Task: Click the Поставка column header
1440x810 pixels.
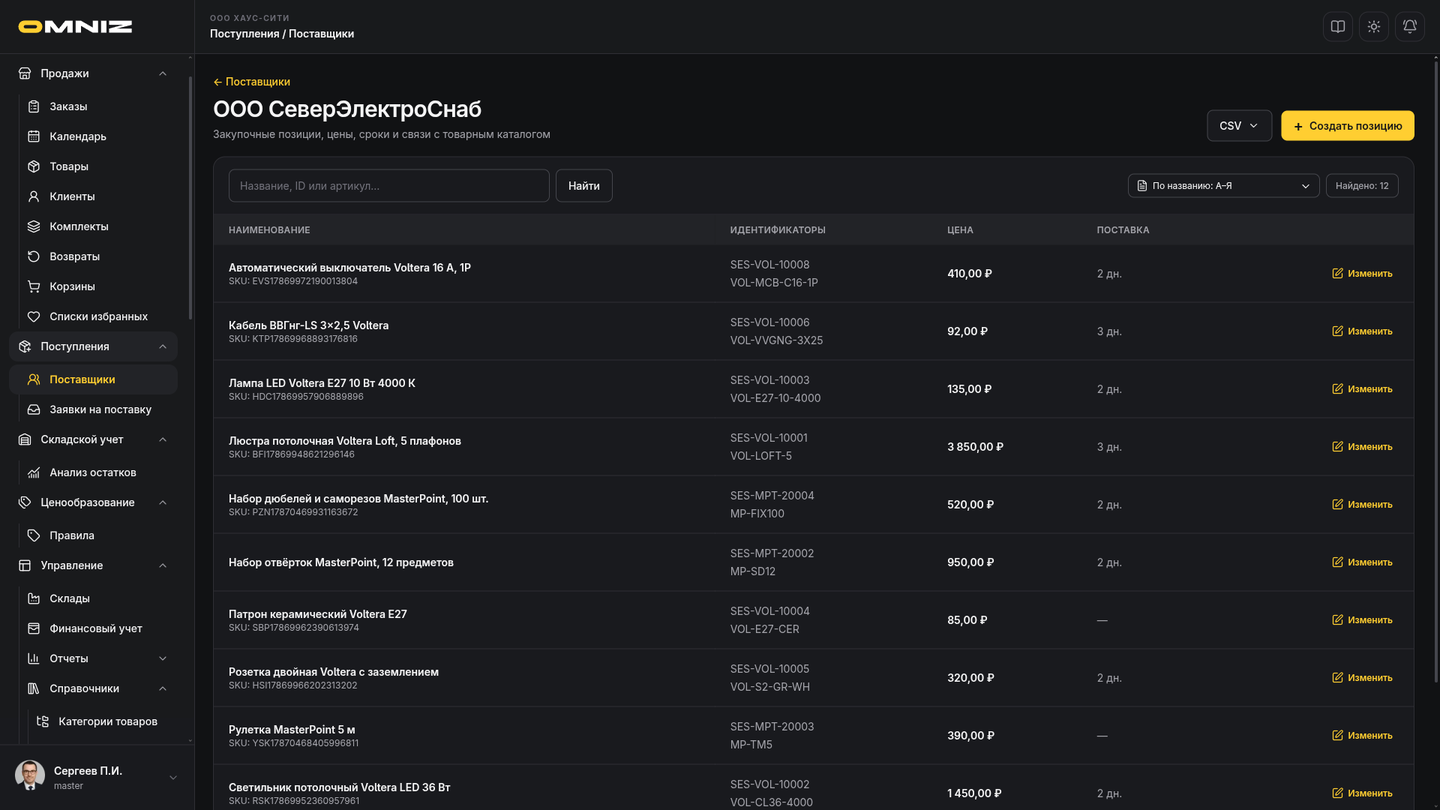Action: [x=1123, y=230]
